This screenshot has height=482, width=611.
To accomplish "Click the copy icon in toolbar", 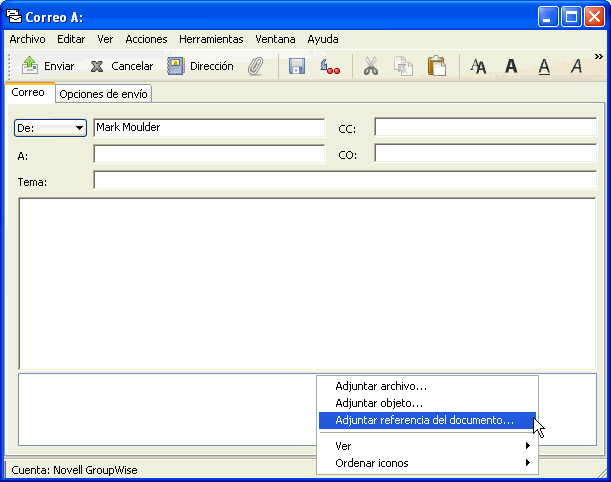I will point(403,66).
